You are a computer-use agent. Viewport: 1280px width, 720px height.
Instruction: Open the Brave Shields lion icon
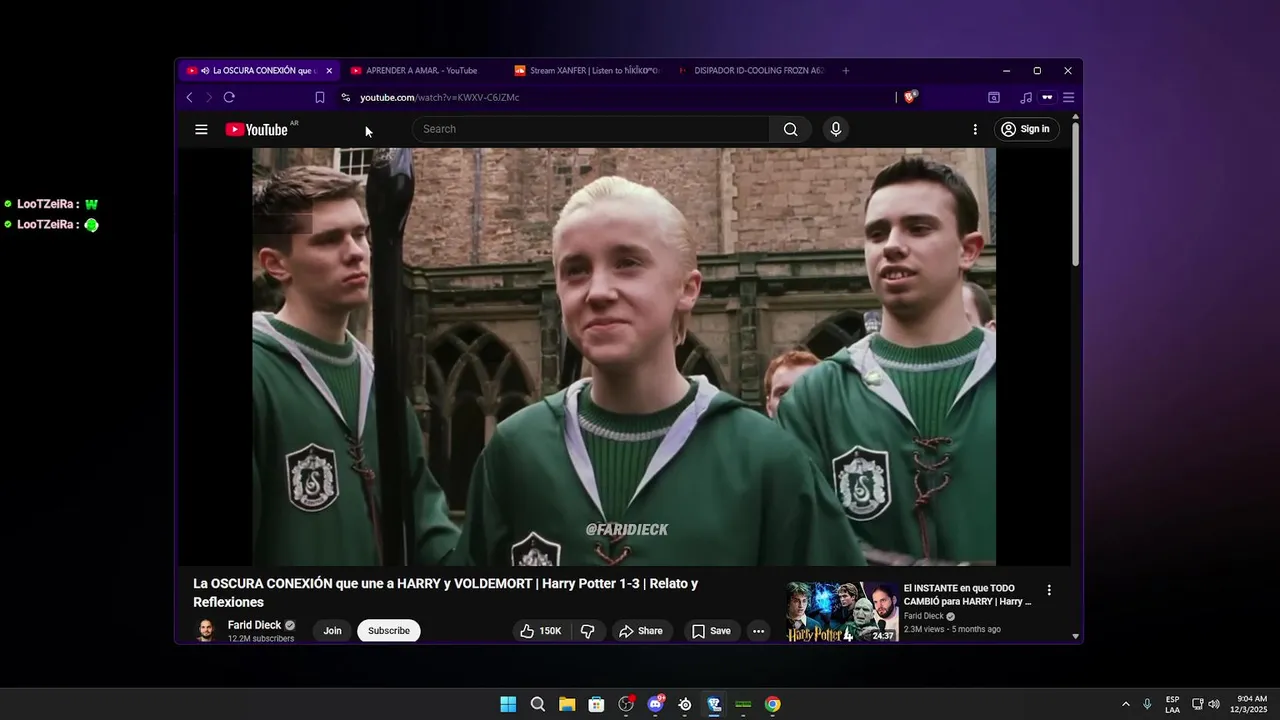click(x=910, y=97)
